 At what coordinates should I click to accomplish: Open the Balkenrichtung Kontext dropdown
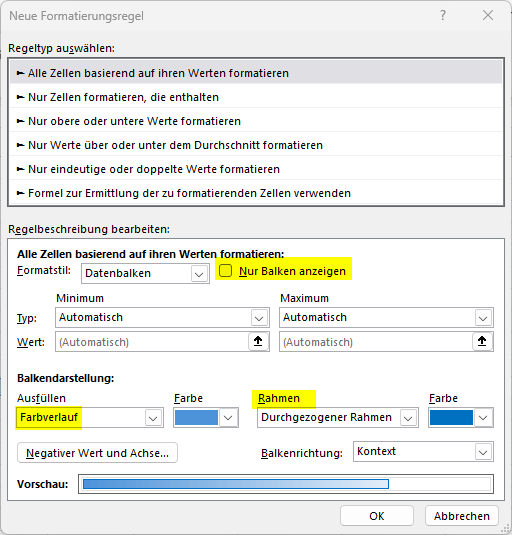point(423,452)
